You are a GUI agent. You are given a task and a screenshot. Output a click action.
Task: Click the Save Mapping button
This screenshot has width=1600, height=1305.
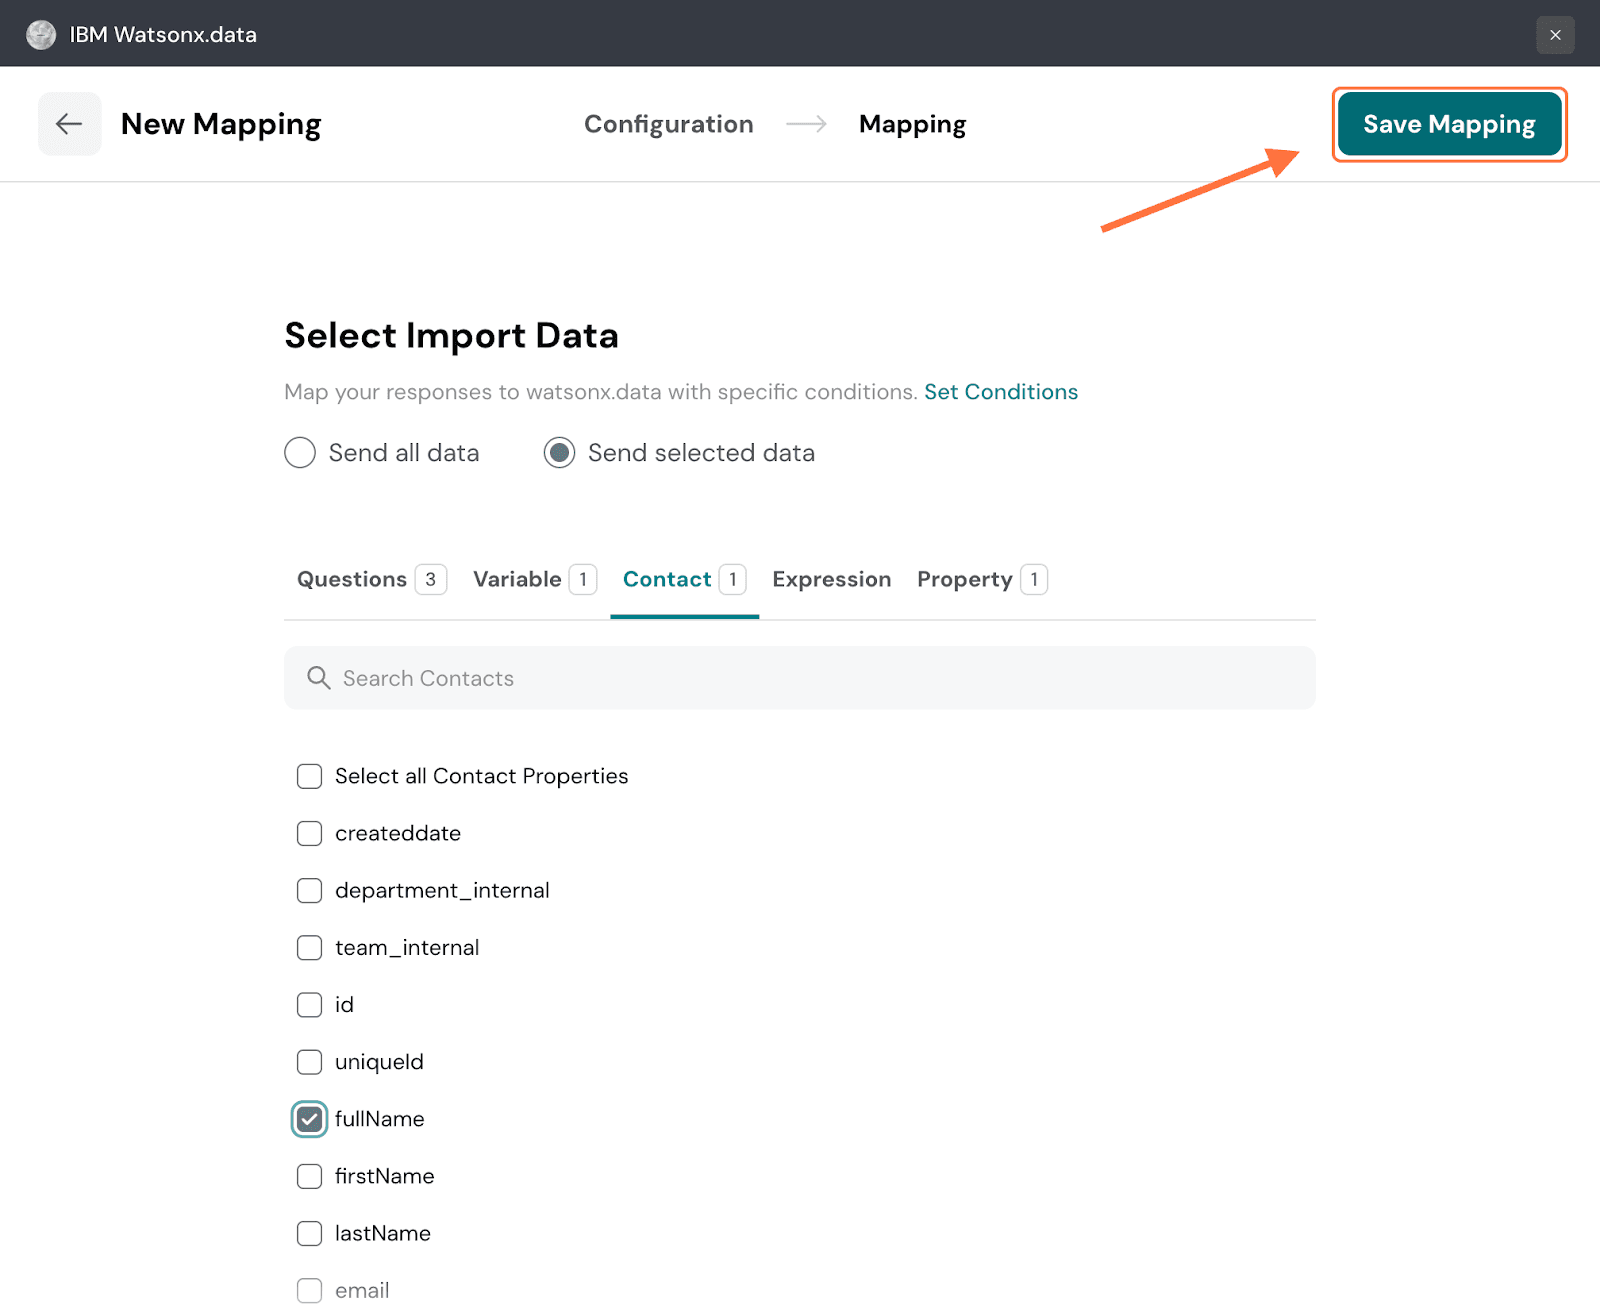(x=1449, y=124)
